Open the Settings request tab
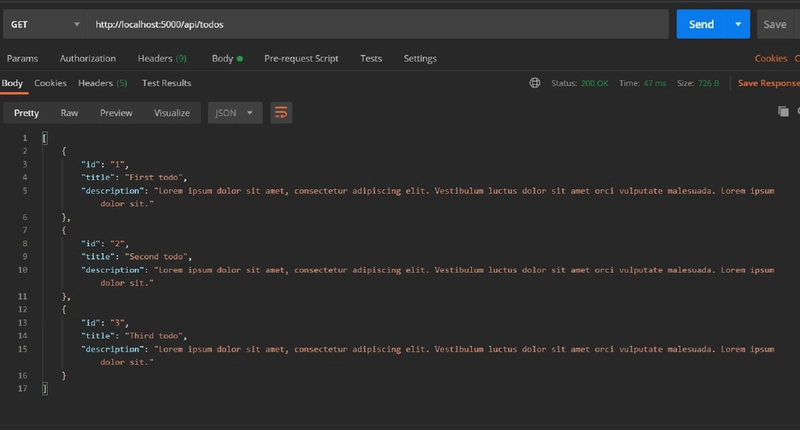 pos(420,58)
